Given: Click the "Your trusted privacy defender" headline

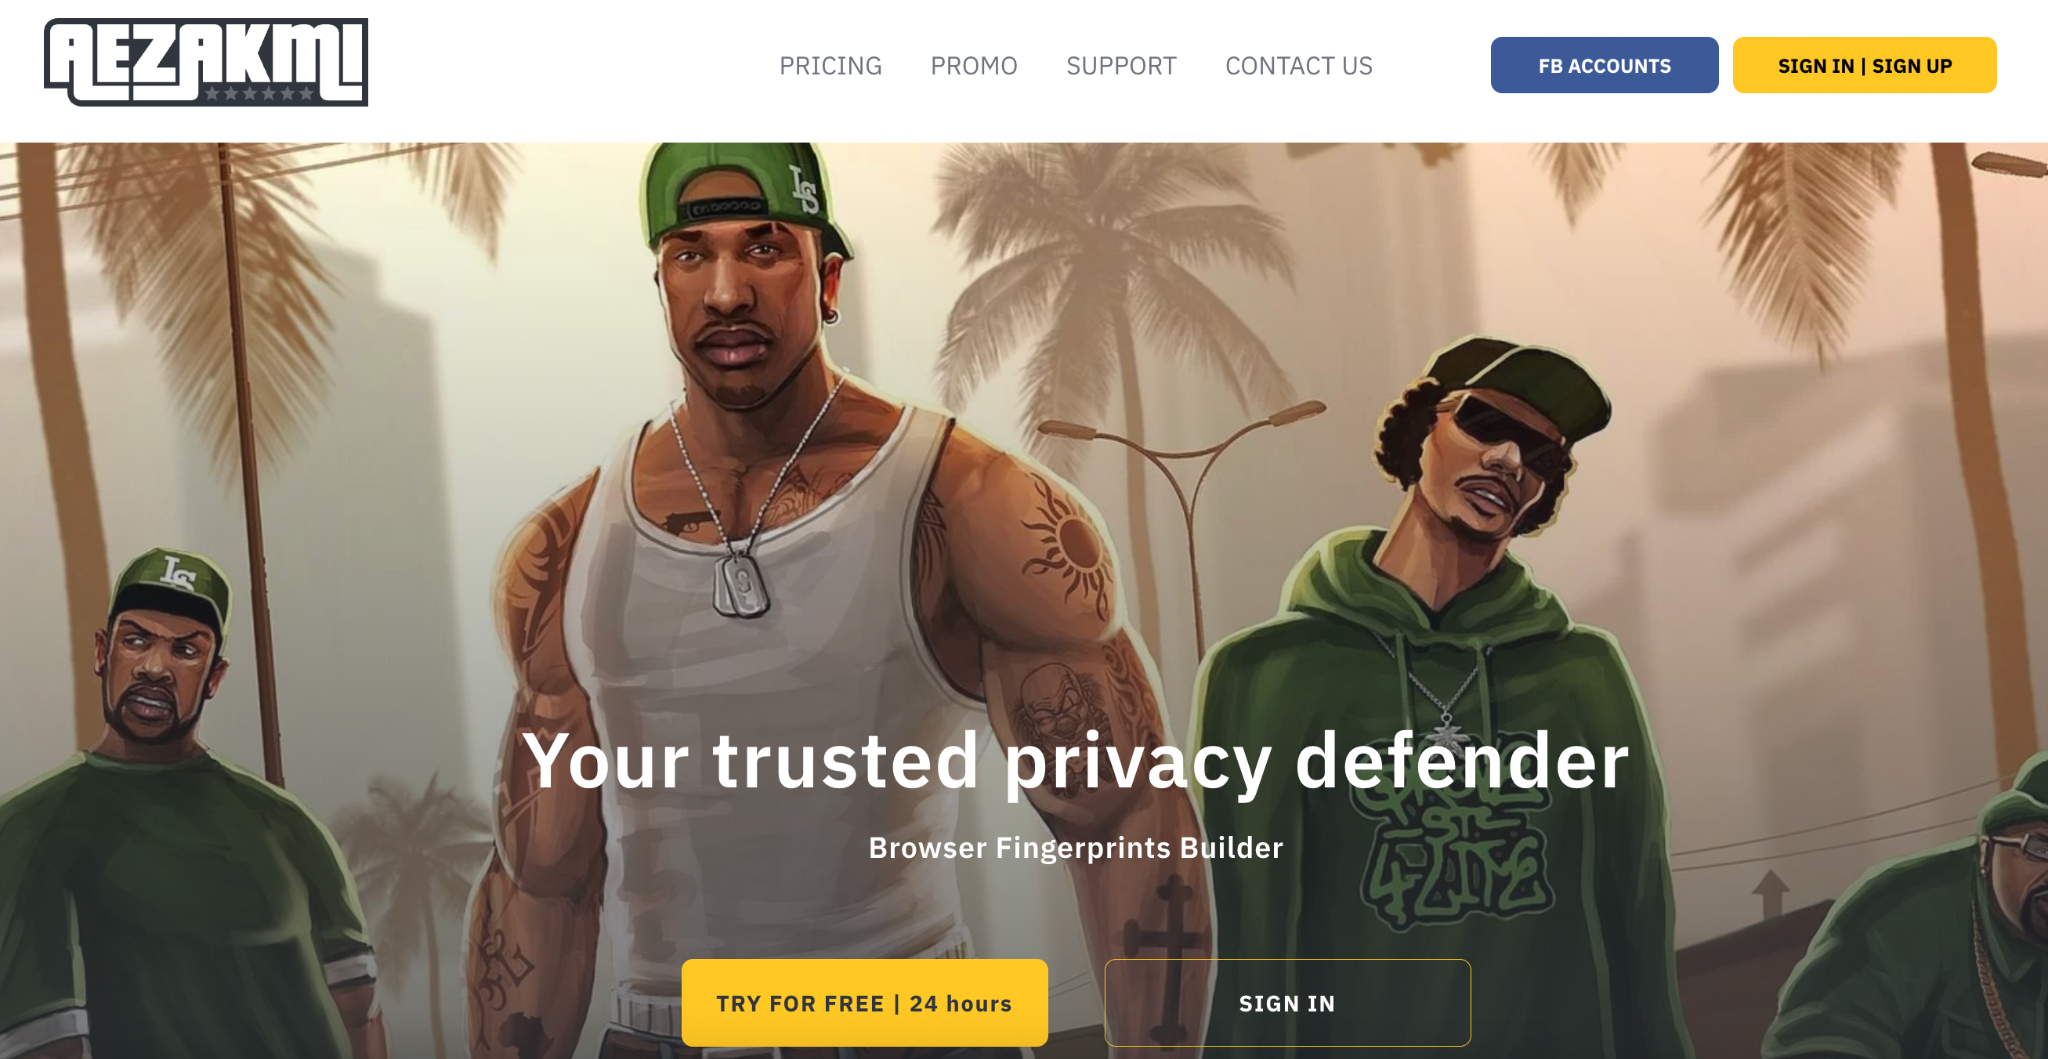Looking at the screenshot, I should click(1075, 761).
